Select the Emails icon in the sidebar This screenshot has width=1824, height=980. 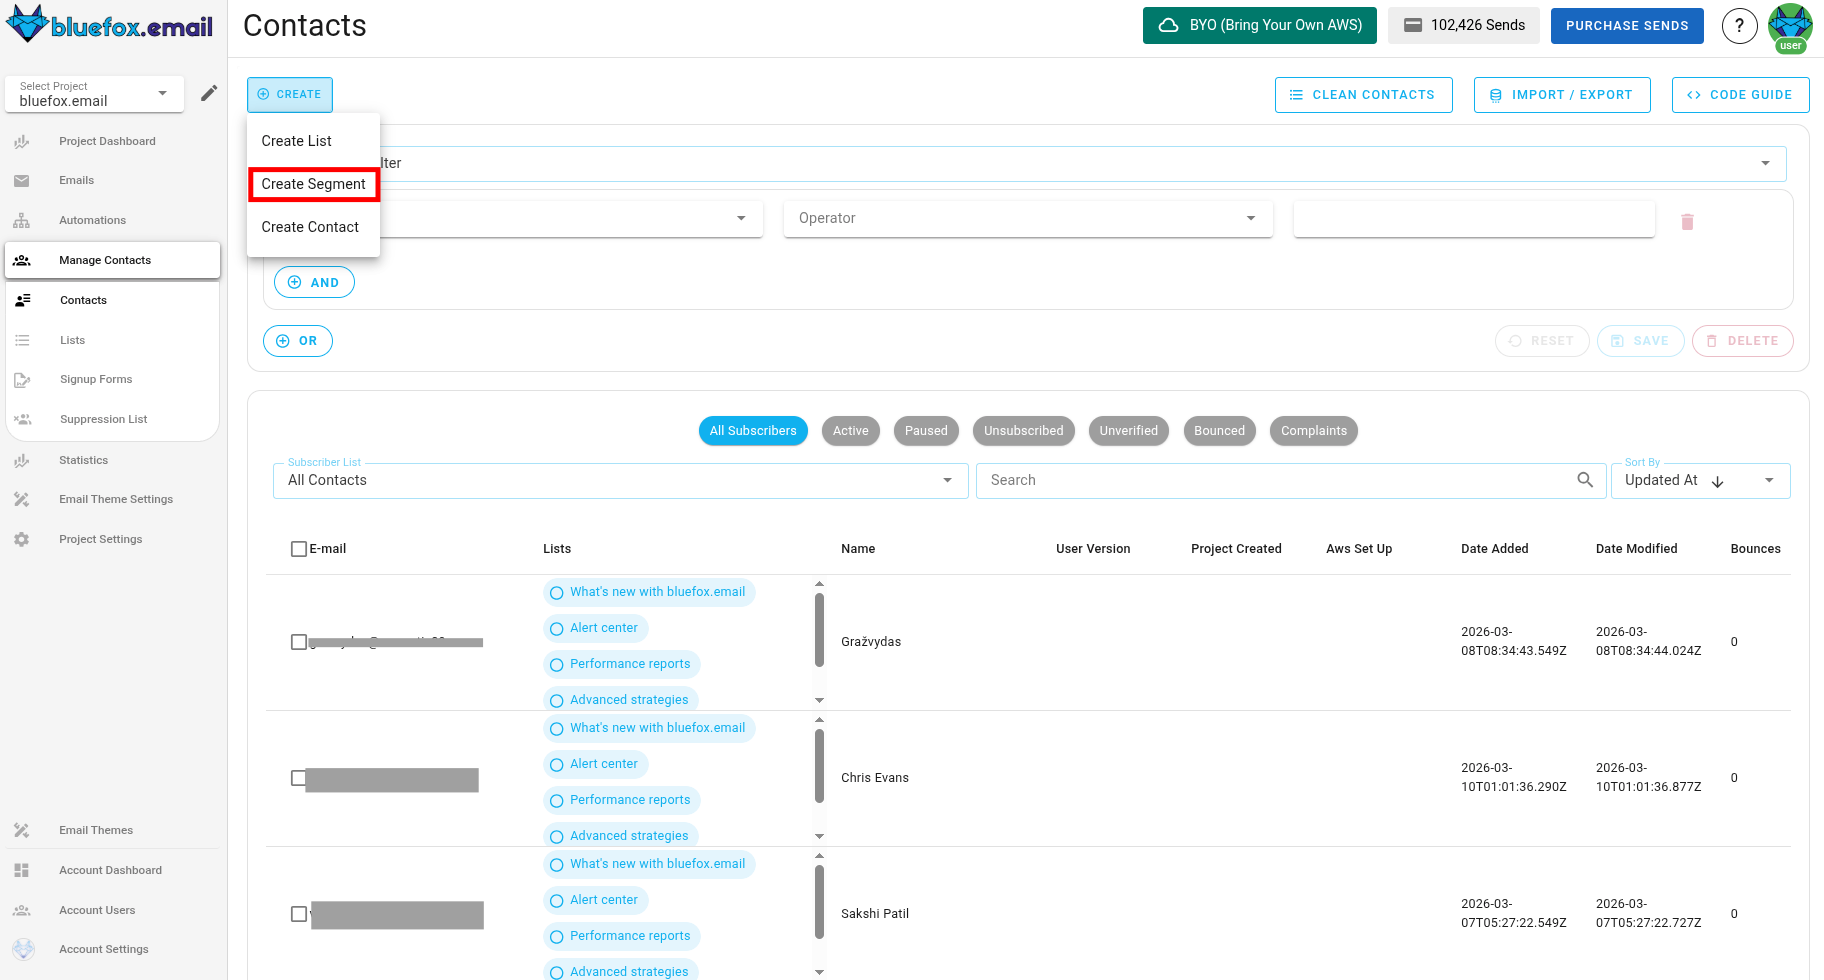(x=22, y=180)
